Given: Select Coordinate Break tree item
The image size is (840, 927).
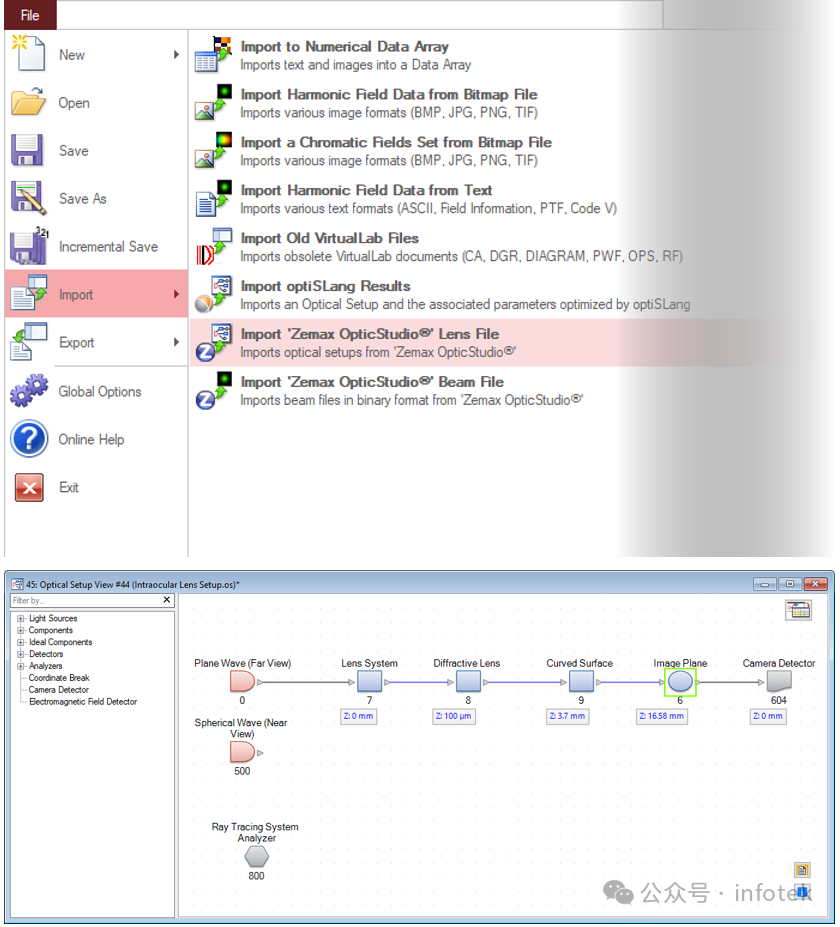Looking at the screenshot, I should [x=59, y=678].
